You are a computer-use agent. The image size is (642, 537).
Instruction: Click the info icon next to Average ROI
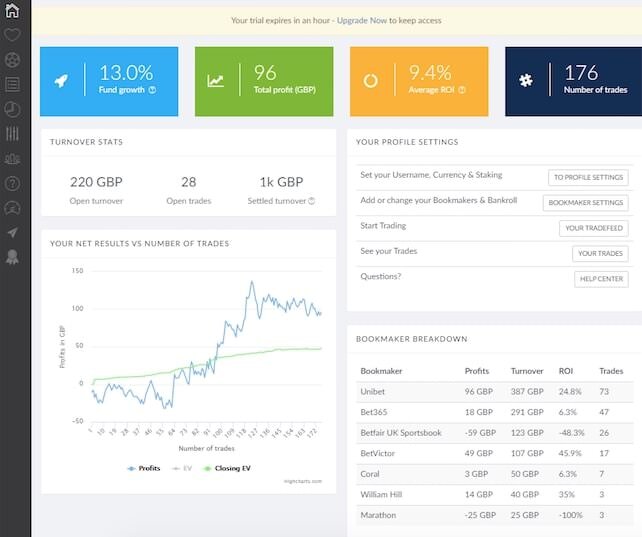462,90
